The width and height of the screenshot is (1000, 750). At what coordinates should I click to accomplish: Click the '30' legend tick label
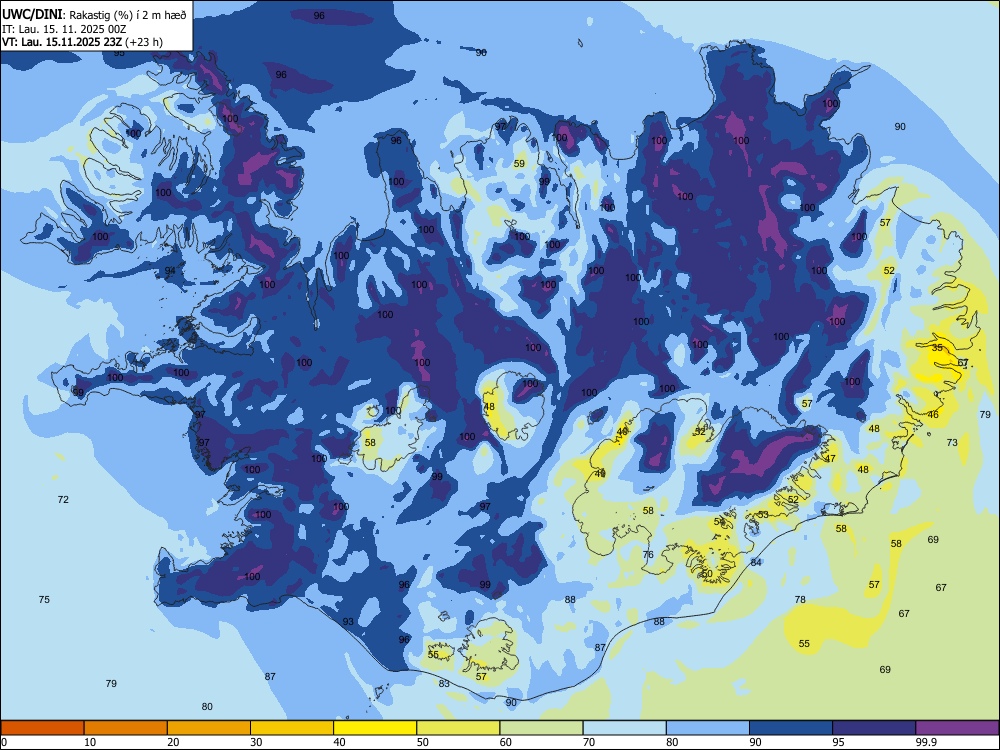[256, 742]
